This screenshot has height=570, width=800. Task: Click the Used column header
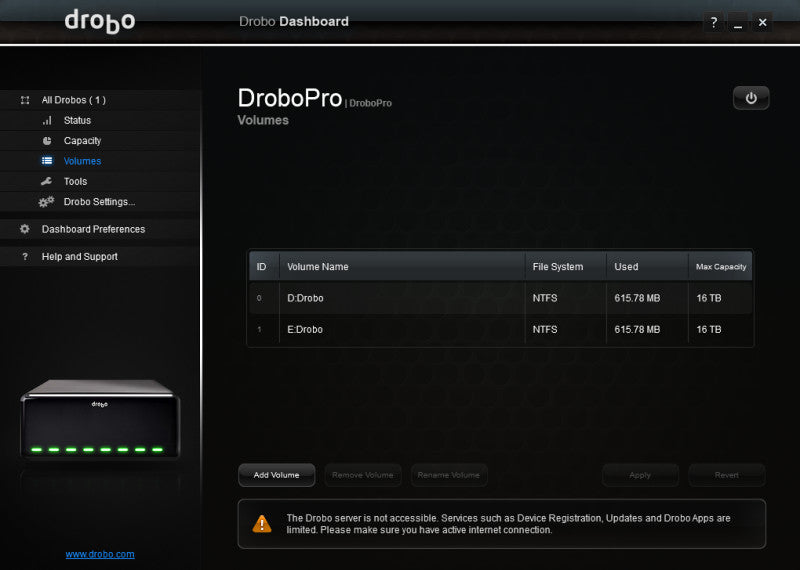click(x=647, y=266)
